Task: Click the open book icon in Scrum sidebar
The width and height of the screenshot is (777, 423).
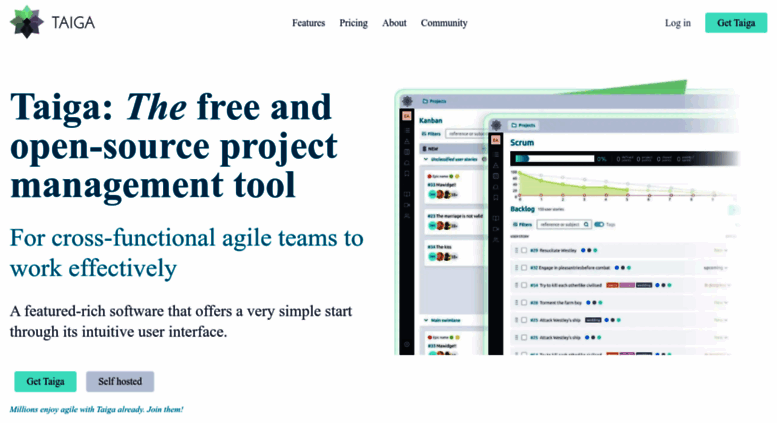Action: [x=496, y=218]
